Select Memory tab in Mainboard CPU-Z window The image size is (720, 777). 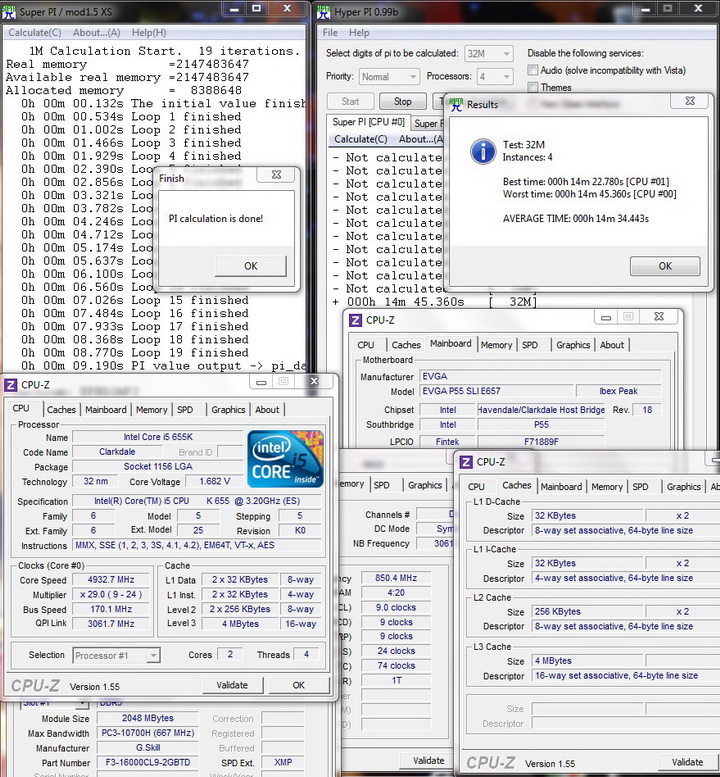496,345
